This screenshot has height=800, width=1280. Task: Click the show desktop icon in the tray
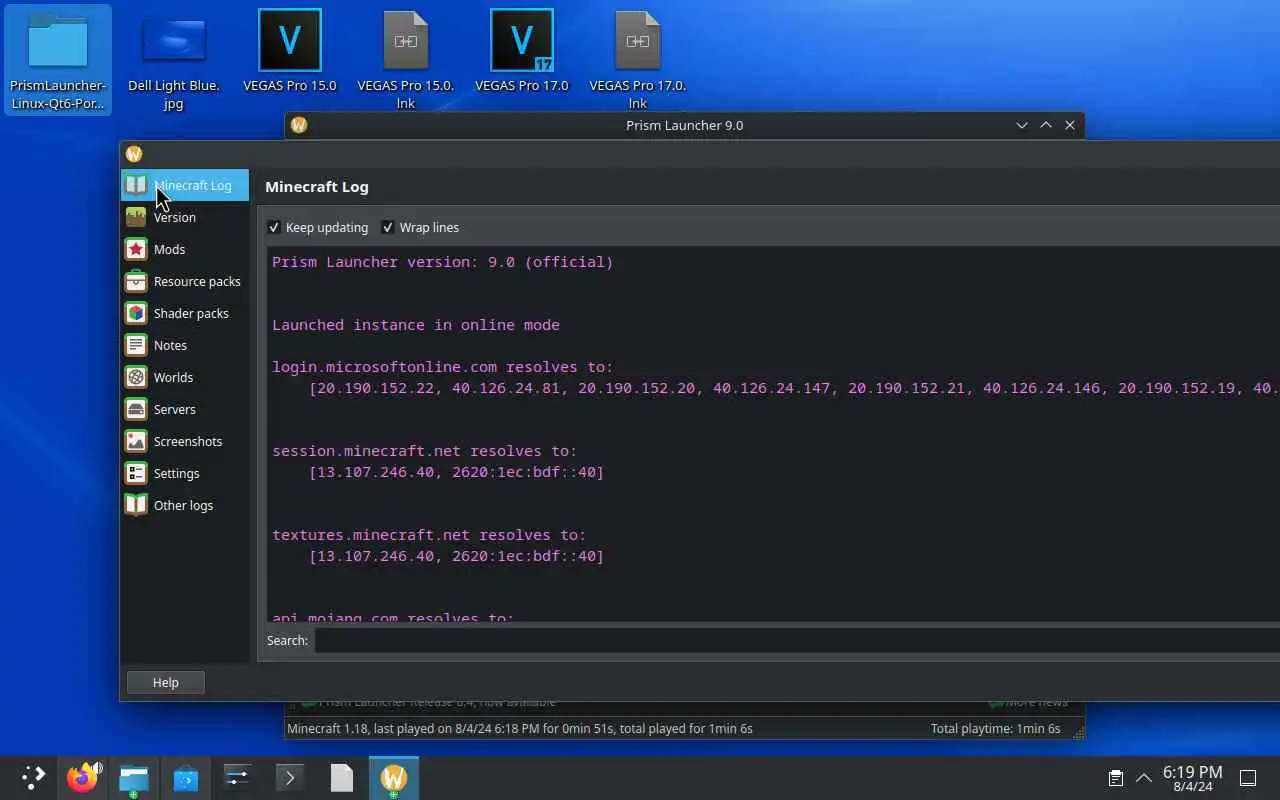(x=1248, y=778)
